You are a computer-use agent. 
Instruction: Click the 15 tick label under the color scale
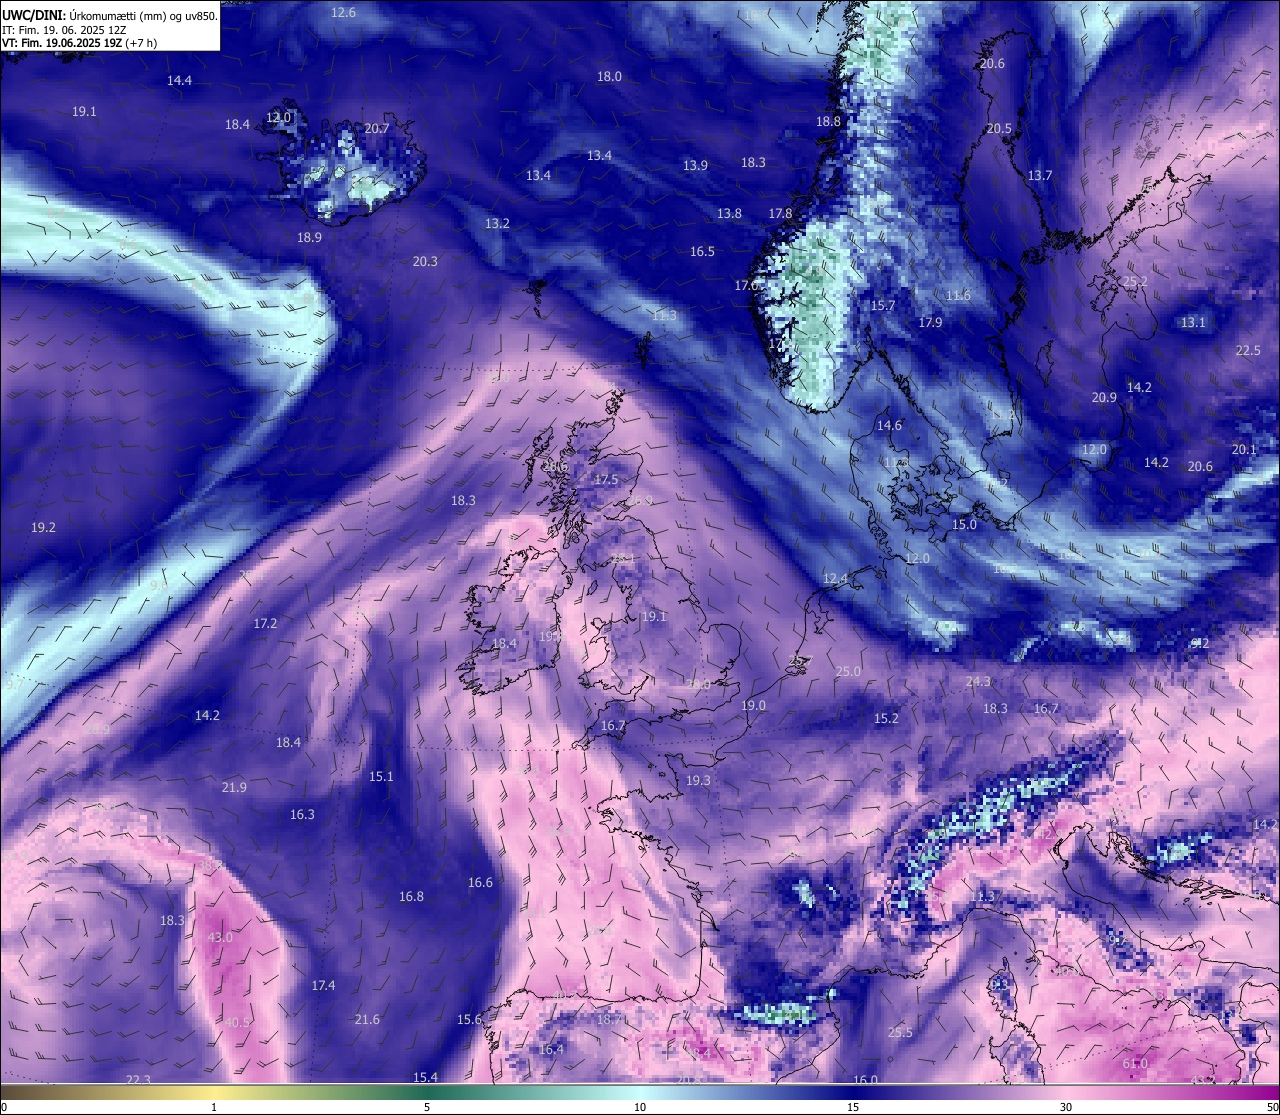pos(853,1107)
